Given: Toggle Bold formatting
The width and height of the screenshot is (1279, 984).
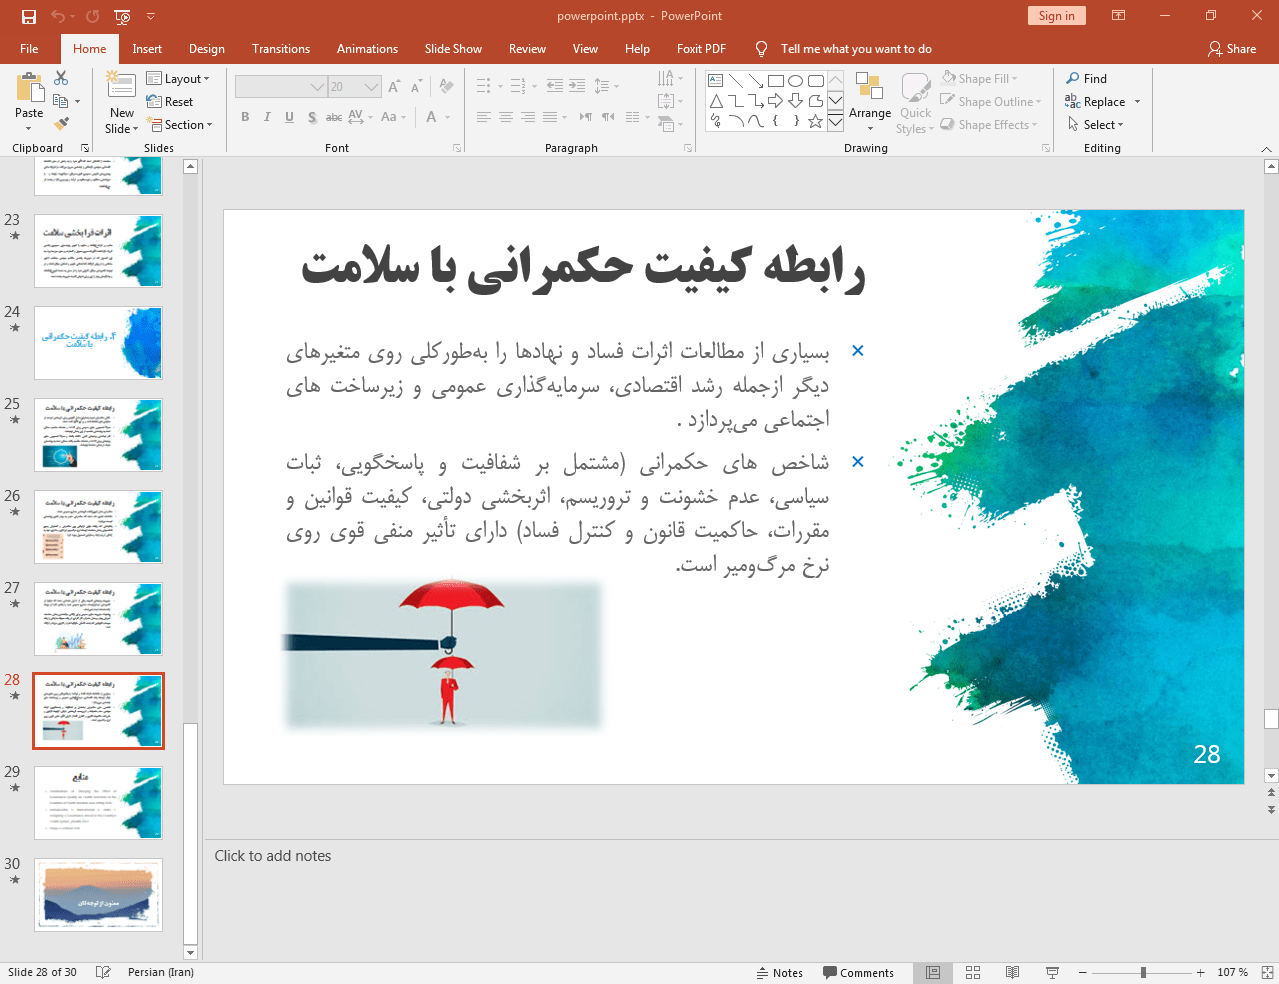Looking at the screenshot, I should [245, 117].
